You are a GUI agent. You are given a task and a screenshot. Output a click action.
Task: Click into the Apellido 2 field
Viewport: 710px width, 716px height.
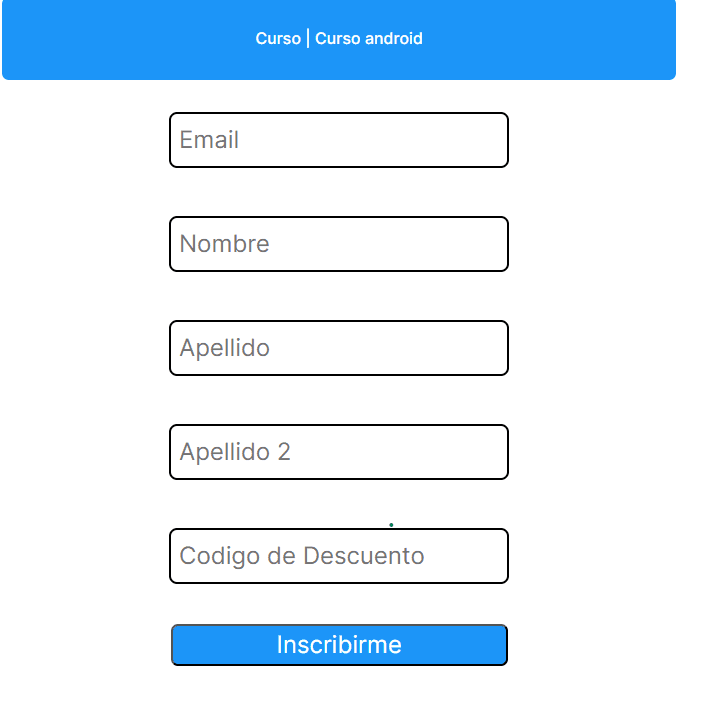[338, 452]
